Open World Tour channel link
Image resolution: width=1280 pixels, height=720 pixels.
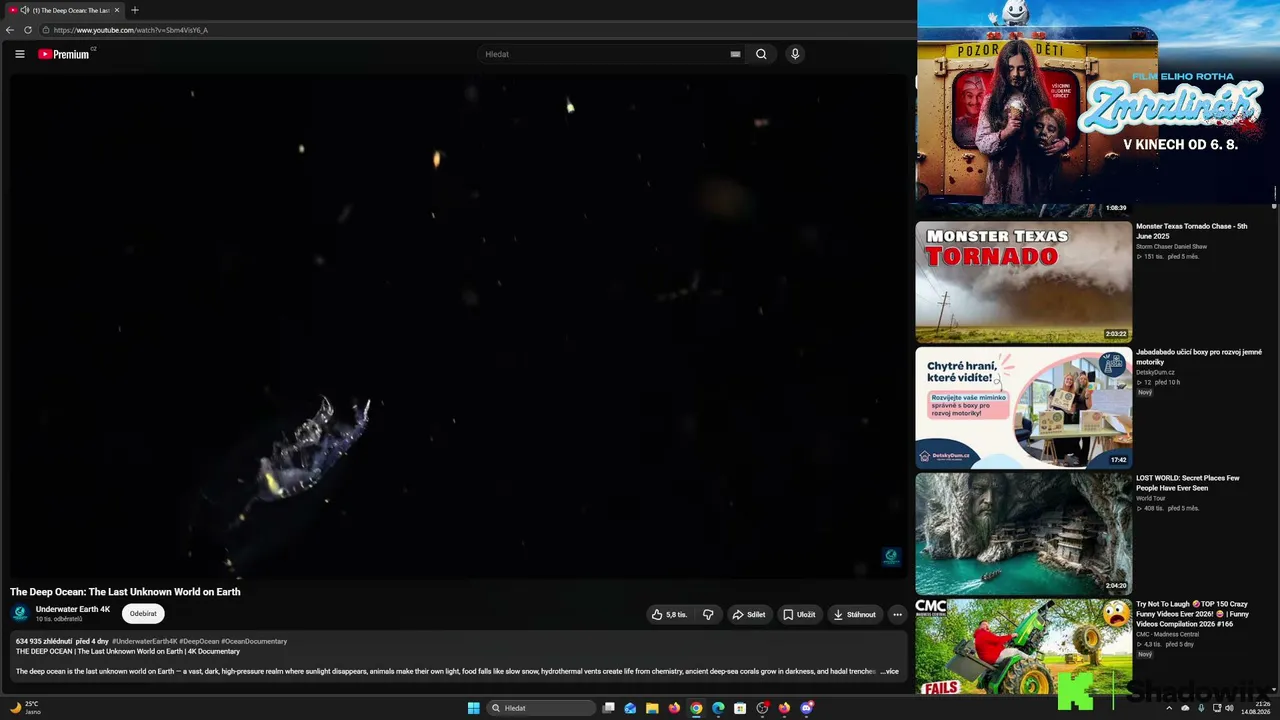click(x=1151, y=498)
